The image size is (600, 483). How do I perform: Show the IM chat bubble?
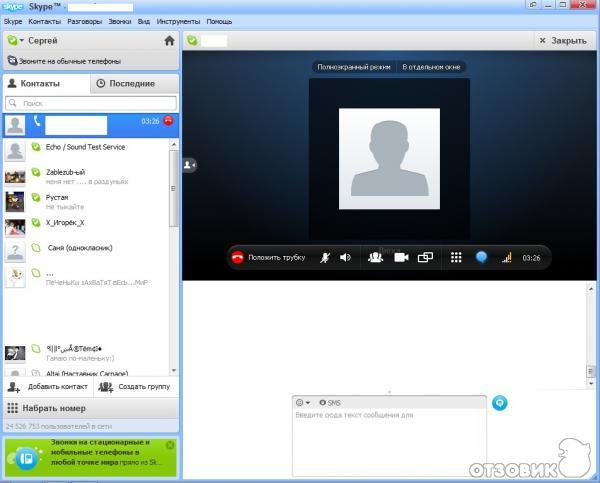pos(481,257)
